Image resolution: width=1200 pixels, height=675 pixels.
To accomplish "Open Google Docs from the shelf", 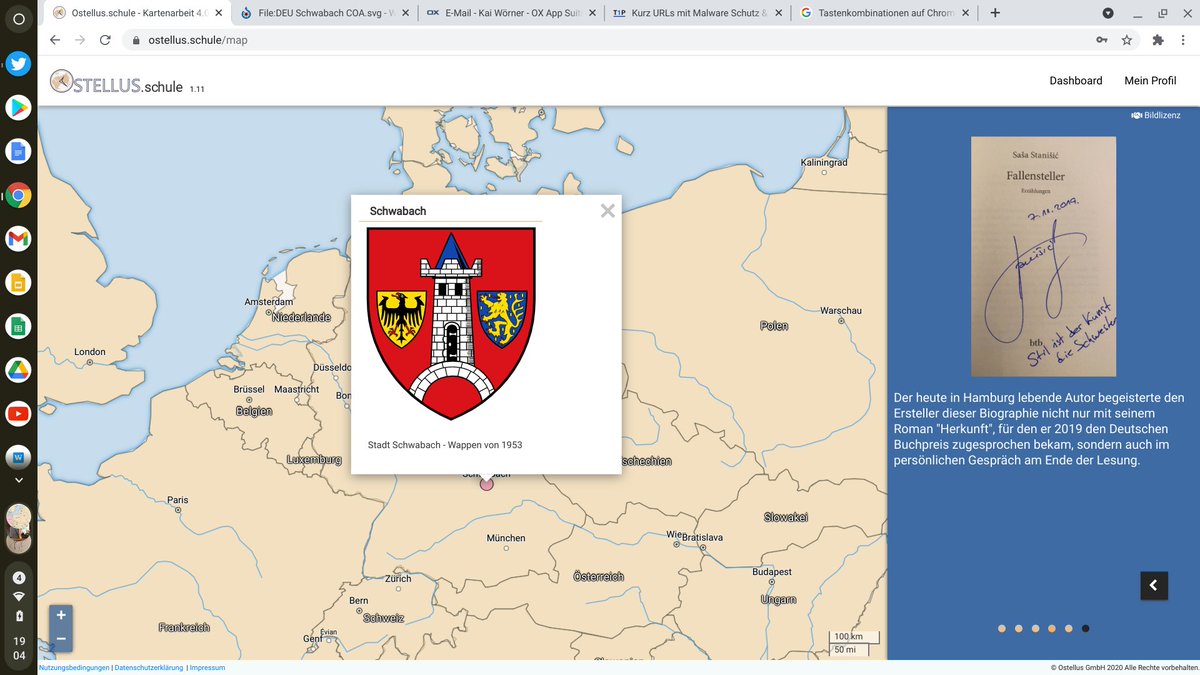I will (18, 151).
